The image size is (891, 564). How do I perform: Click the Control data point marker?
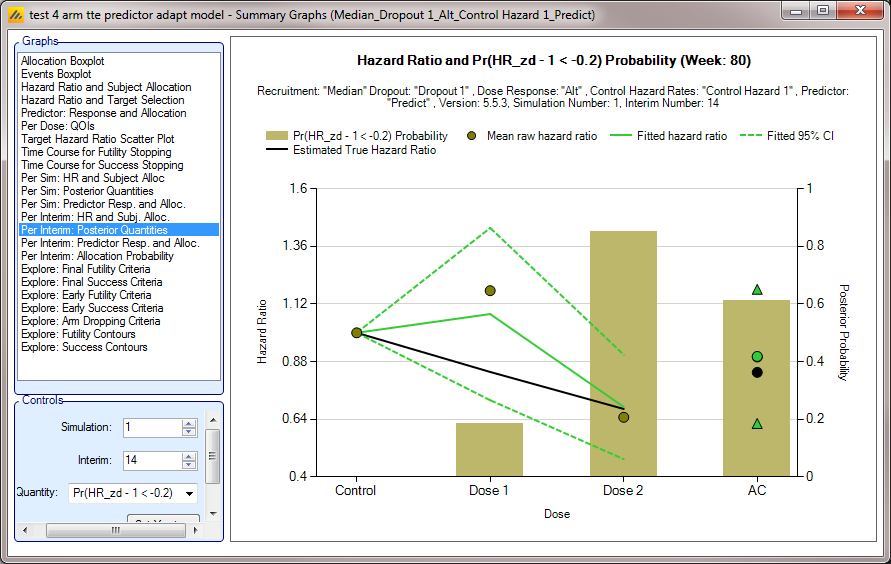click(356, 333)
